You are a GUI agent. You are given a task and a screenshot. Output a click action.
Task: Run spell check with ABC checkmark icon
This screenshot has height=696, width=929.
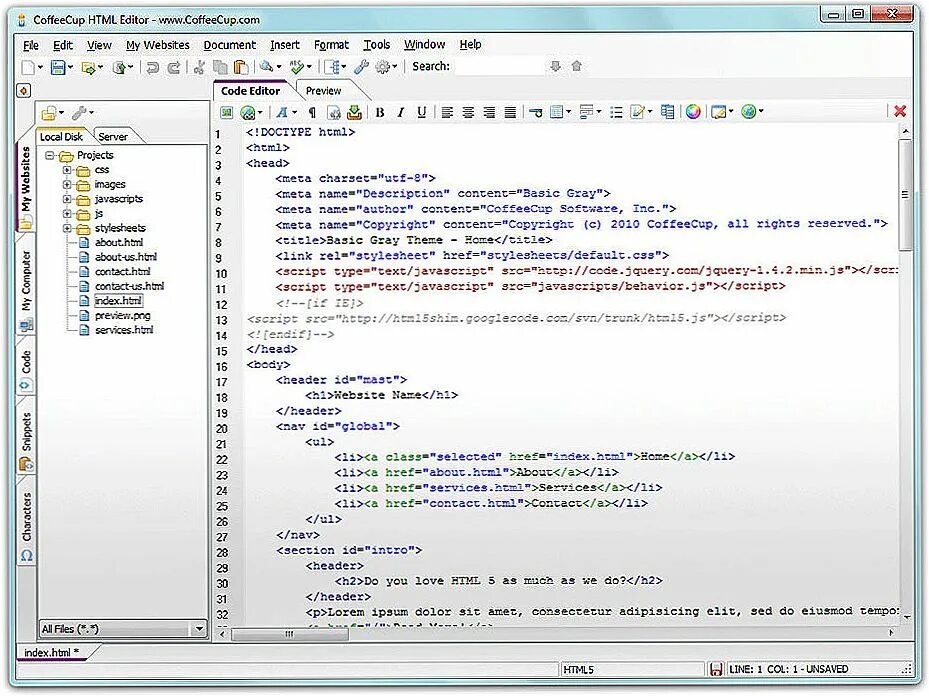[296, 67]
